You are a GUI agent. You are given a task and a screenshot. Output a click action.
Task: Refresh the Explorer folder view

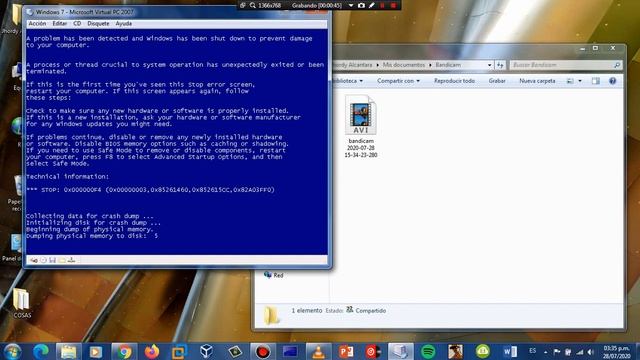(x=500, y=65)
